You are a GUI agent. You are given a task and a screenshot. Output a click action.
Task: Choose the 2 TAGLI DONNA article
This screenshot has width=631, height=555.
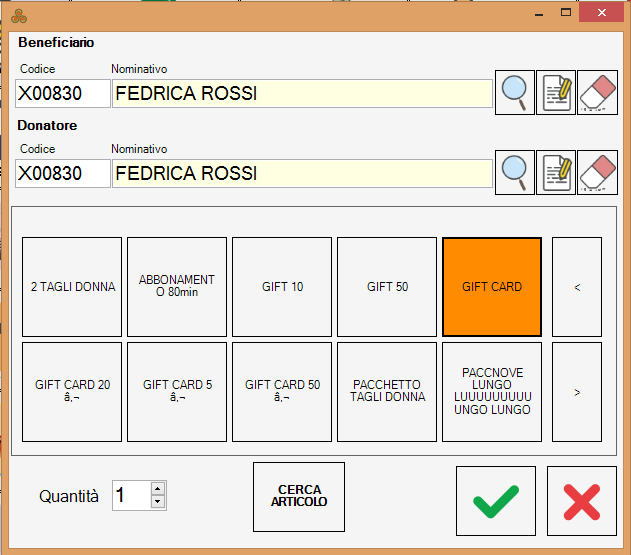coord(72,287)
